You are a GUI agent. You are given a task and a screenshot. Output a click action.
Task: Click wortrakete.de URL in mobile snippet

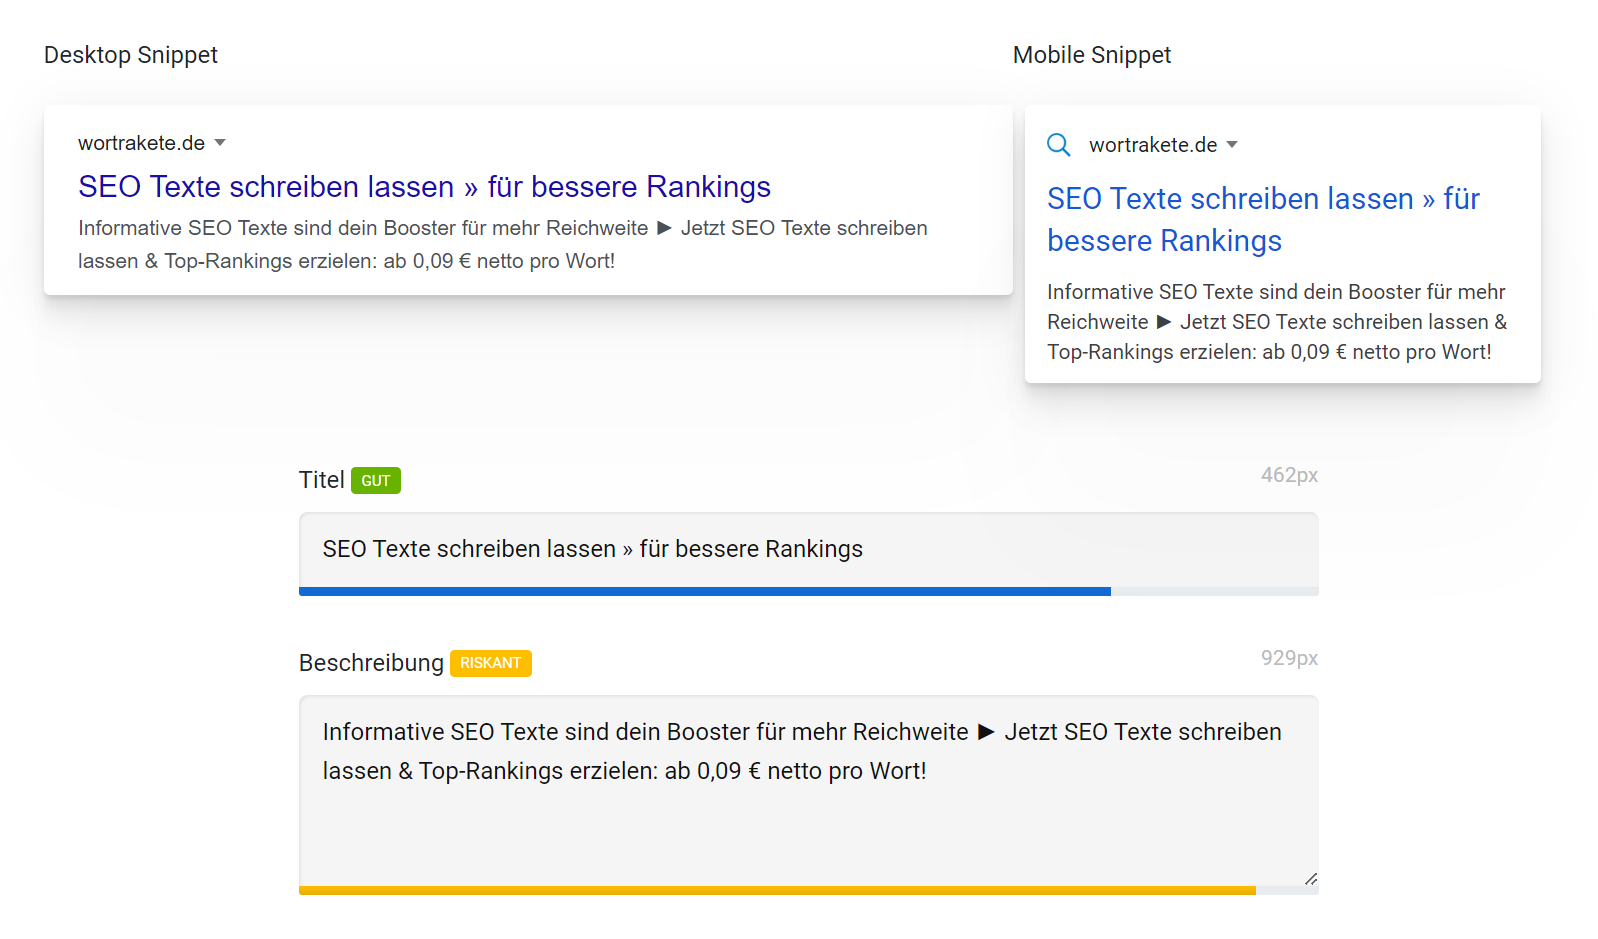[1153, 145]
